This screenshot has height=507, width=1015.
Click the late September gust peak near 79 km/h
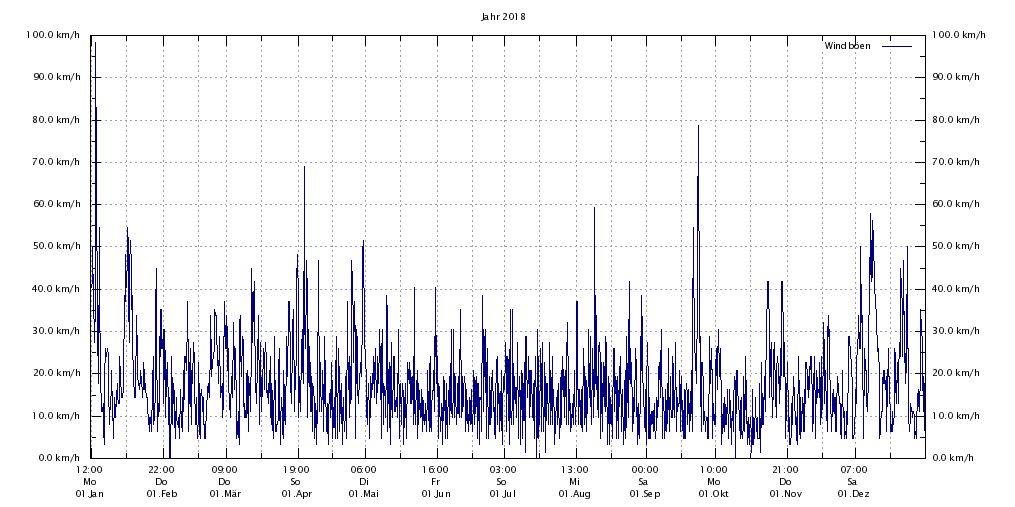(x=698, y=126)
